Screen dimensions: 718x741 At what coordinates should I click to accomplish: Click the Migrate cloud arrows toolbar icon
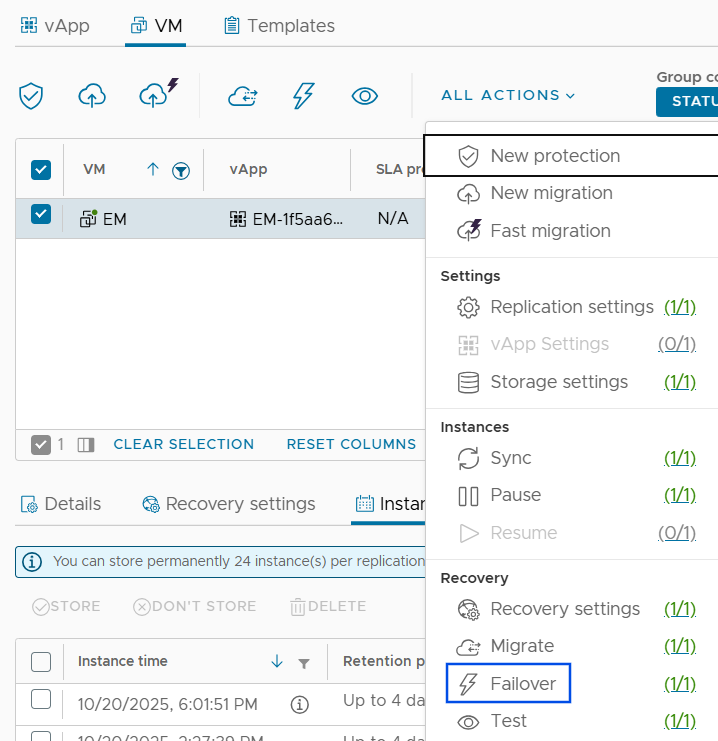[x=243, y=96]
